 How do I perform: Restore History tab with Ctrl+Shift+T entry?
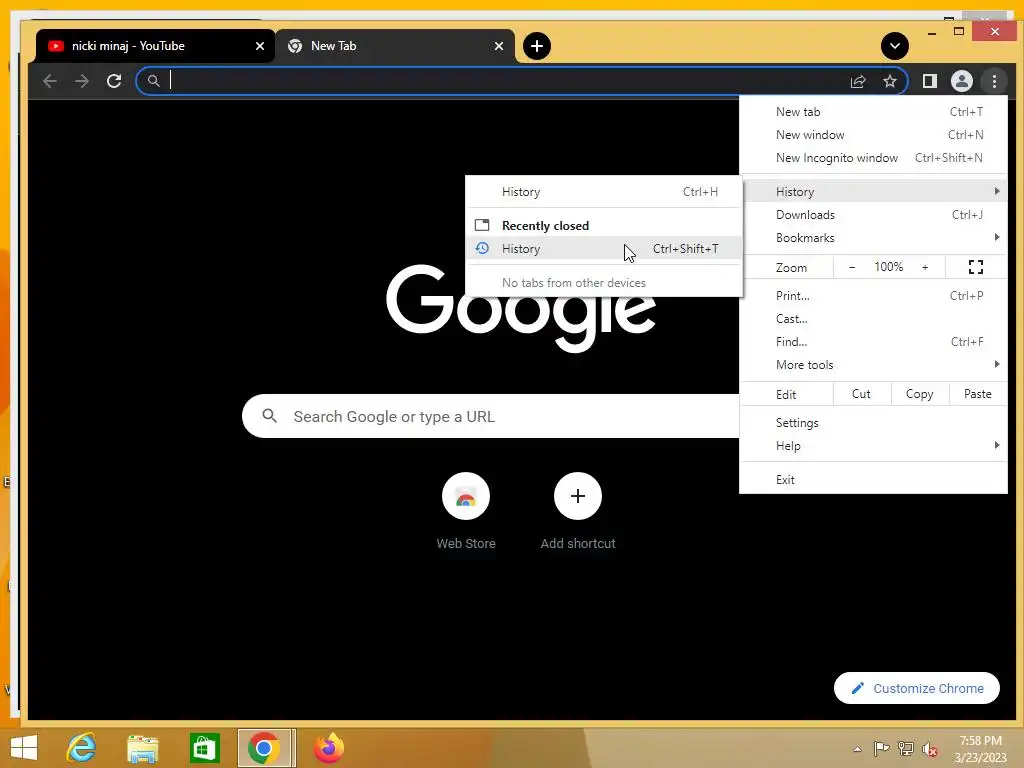point(603,248)
